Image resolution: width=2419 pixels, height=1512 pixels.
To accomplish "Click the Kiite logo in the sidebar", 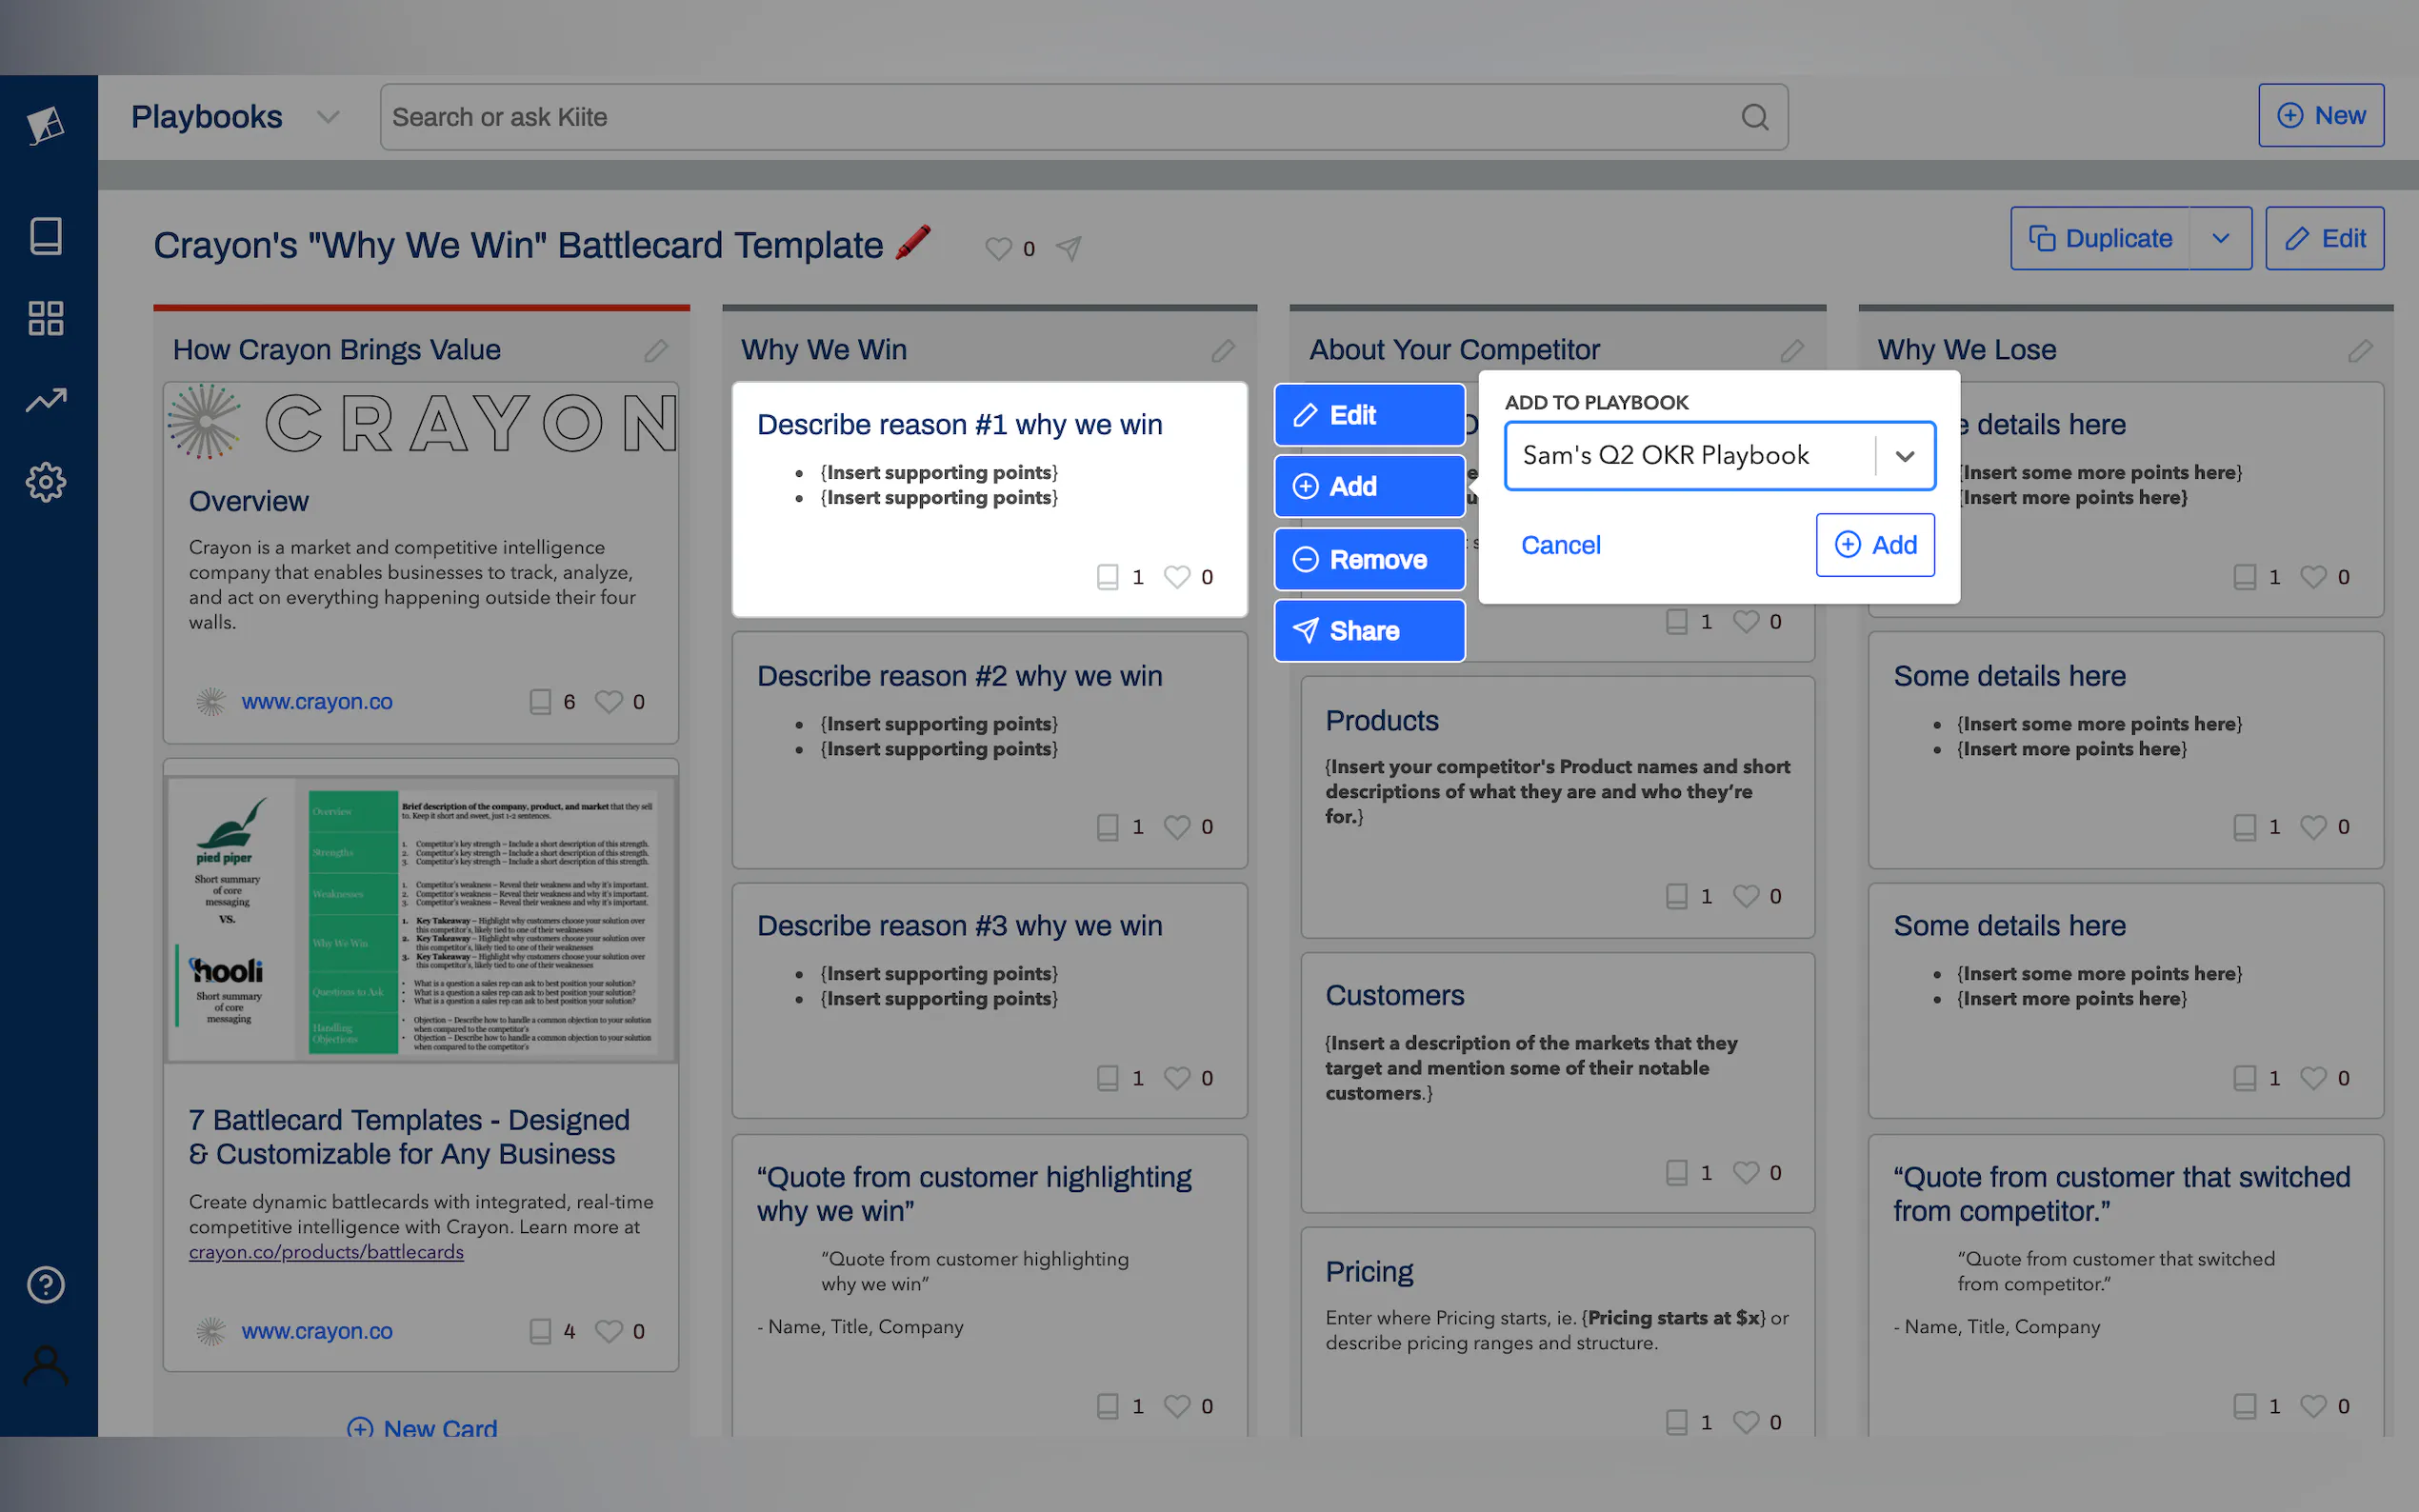I will click(x=46, y=125).
